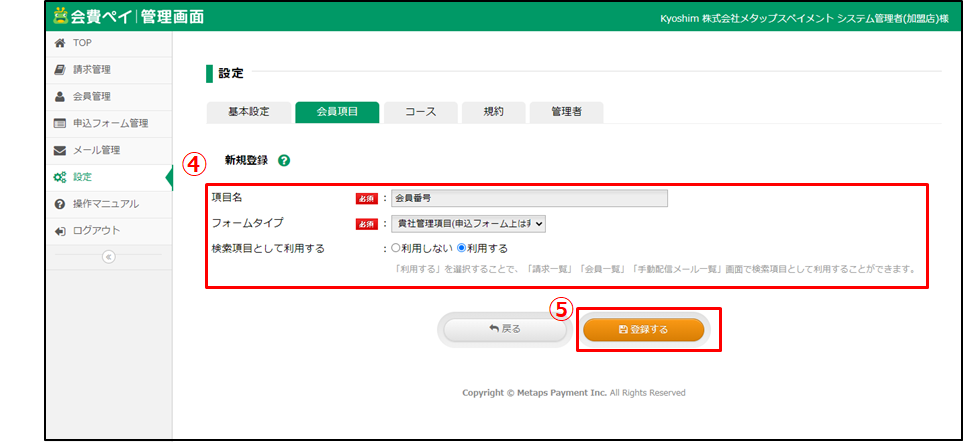This screenshot has height=442, width=963.
Task: Click the メール管理 envelope icon
Action: click(60, 151)
